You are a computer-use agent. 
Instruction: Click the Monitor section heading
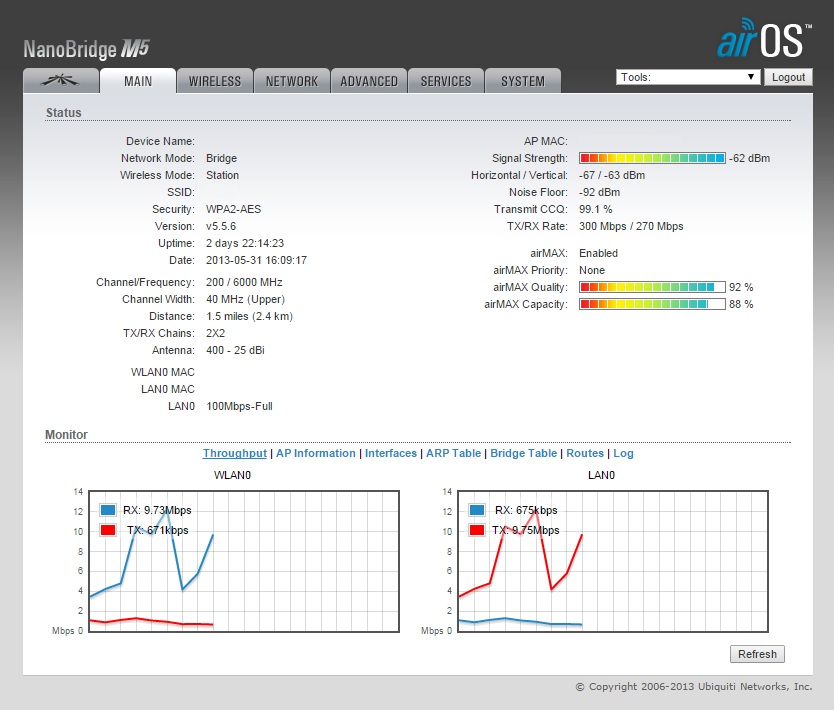(x=66, y=435)
